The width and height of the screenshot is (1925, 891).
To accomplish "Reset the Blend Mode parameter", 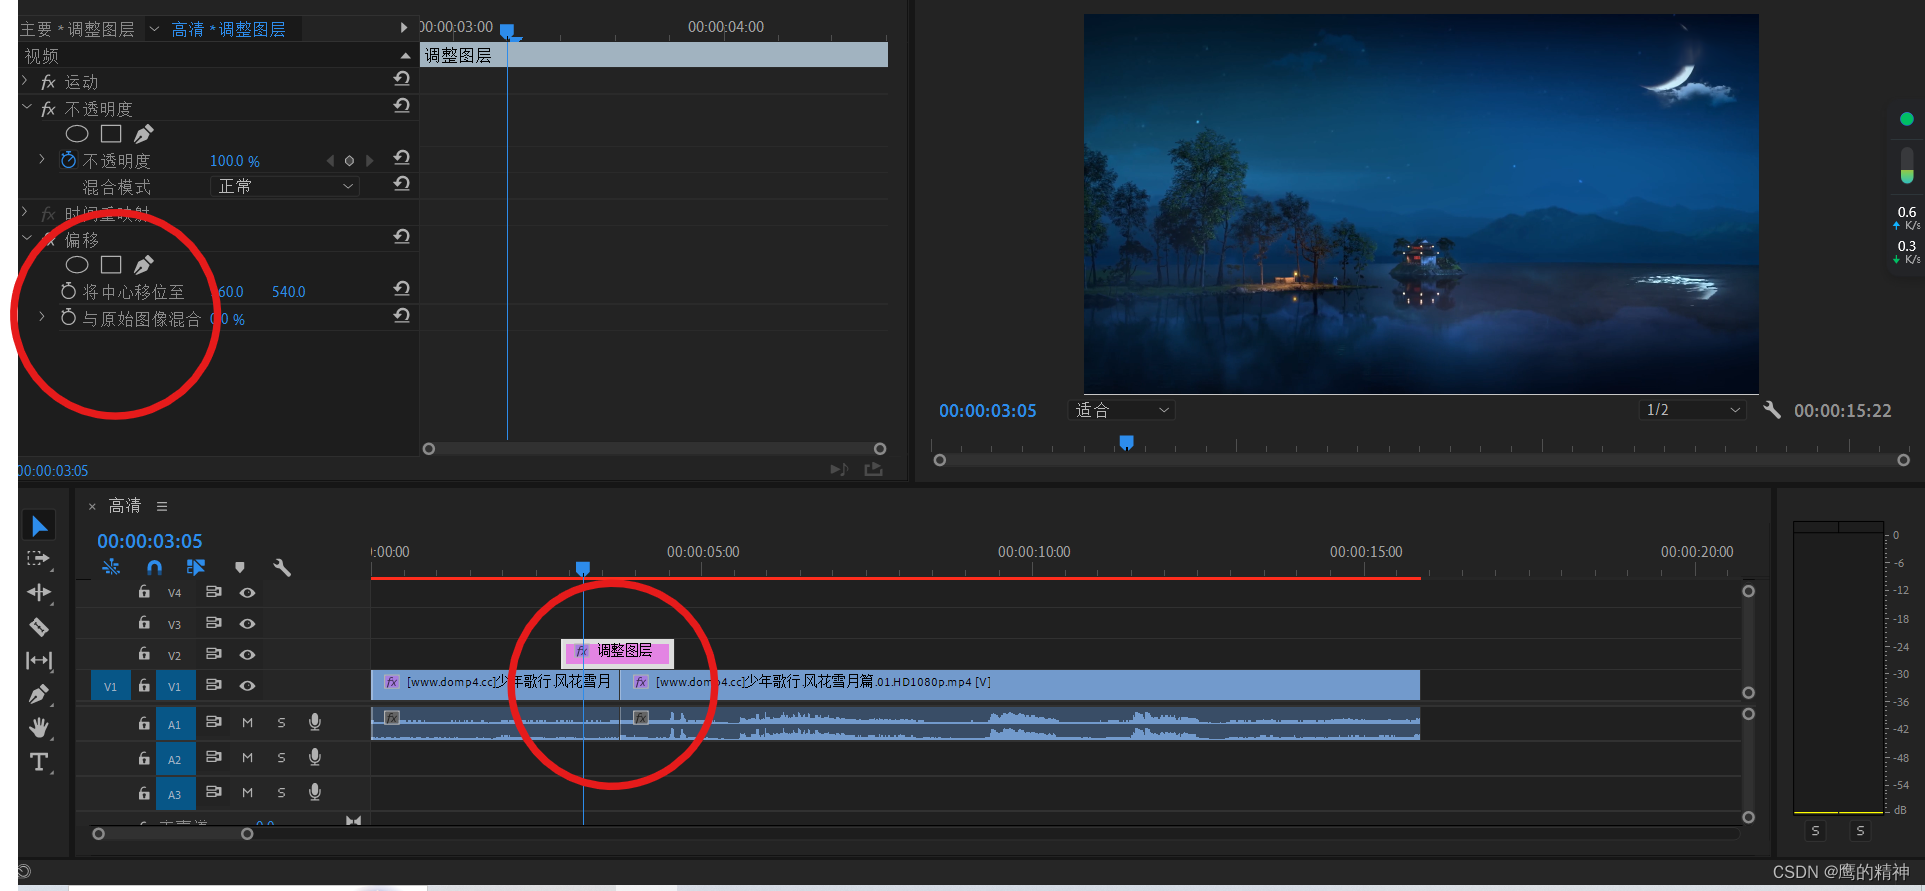I will click(x=402, y=184).
